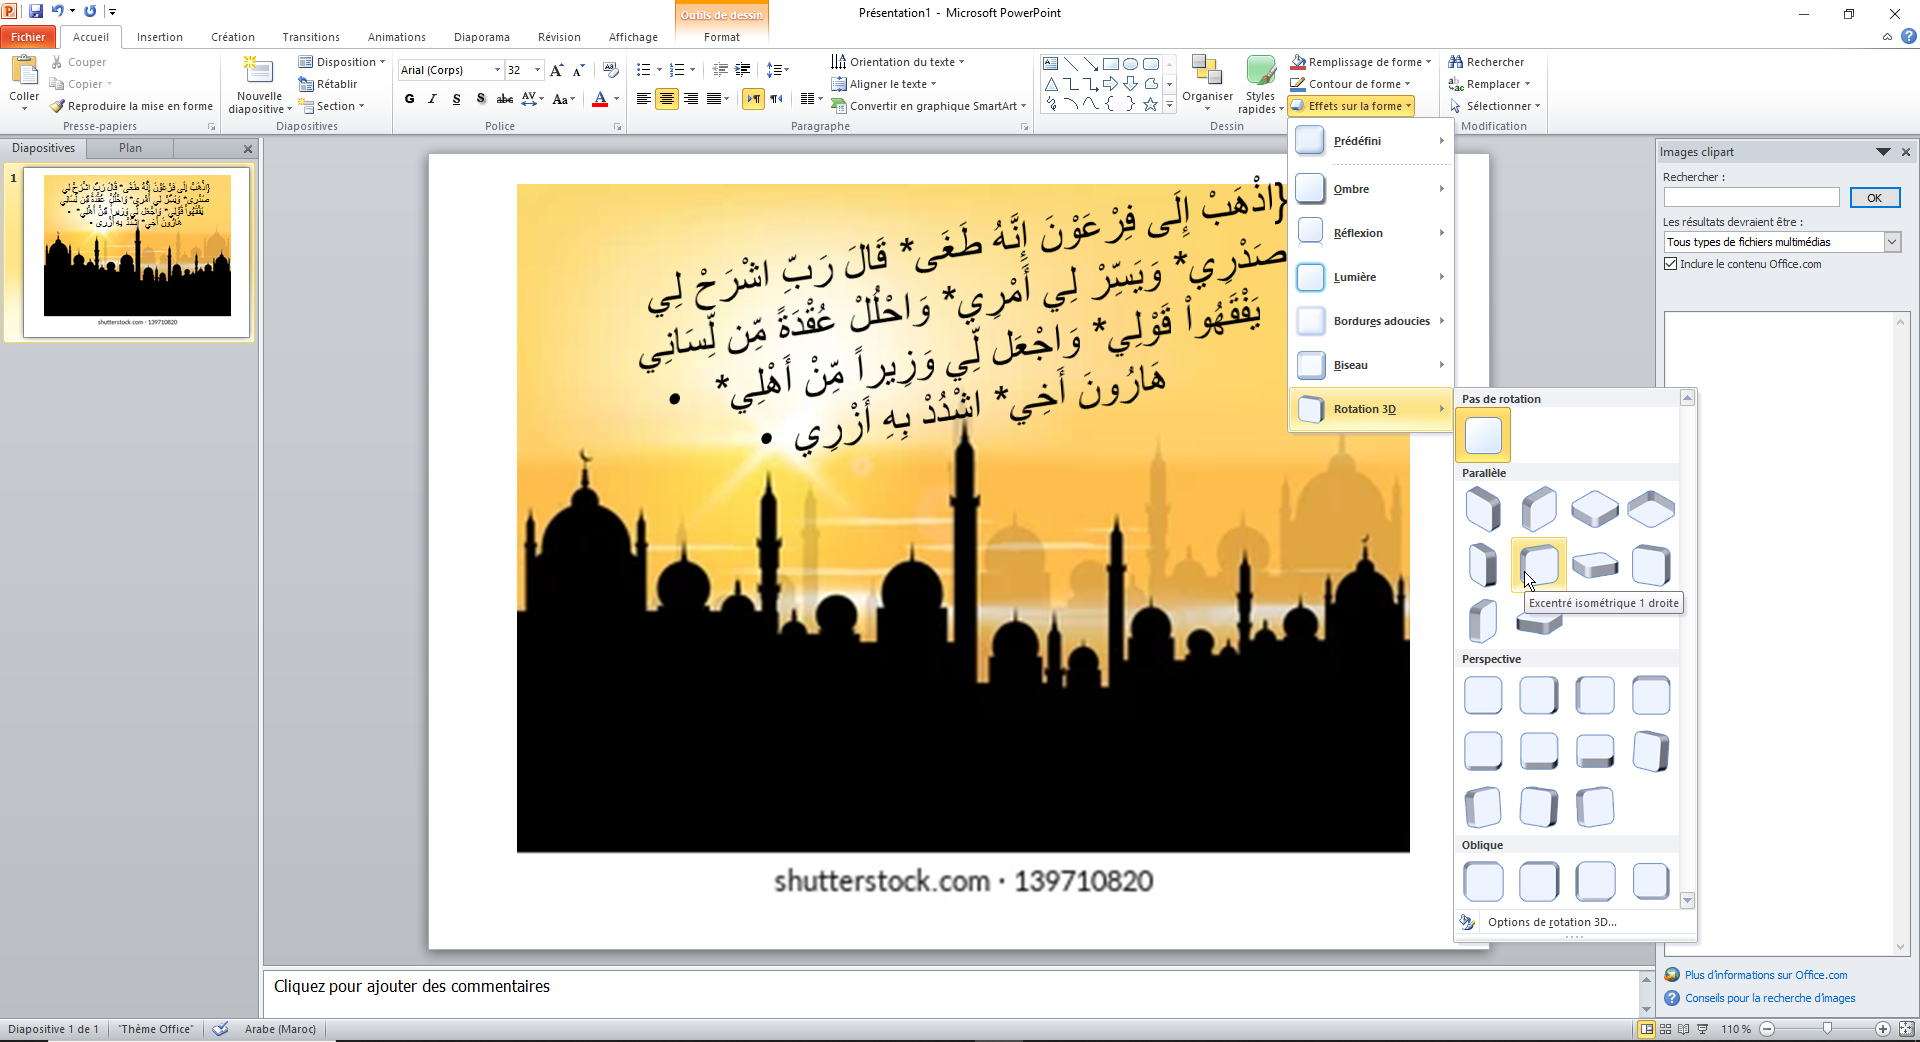The height and width of the screenshot is (1042, 1920).
Task: Clear all formatting eraser icon
Action: coord(611,70)
